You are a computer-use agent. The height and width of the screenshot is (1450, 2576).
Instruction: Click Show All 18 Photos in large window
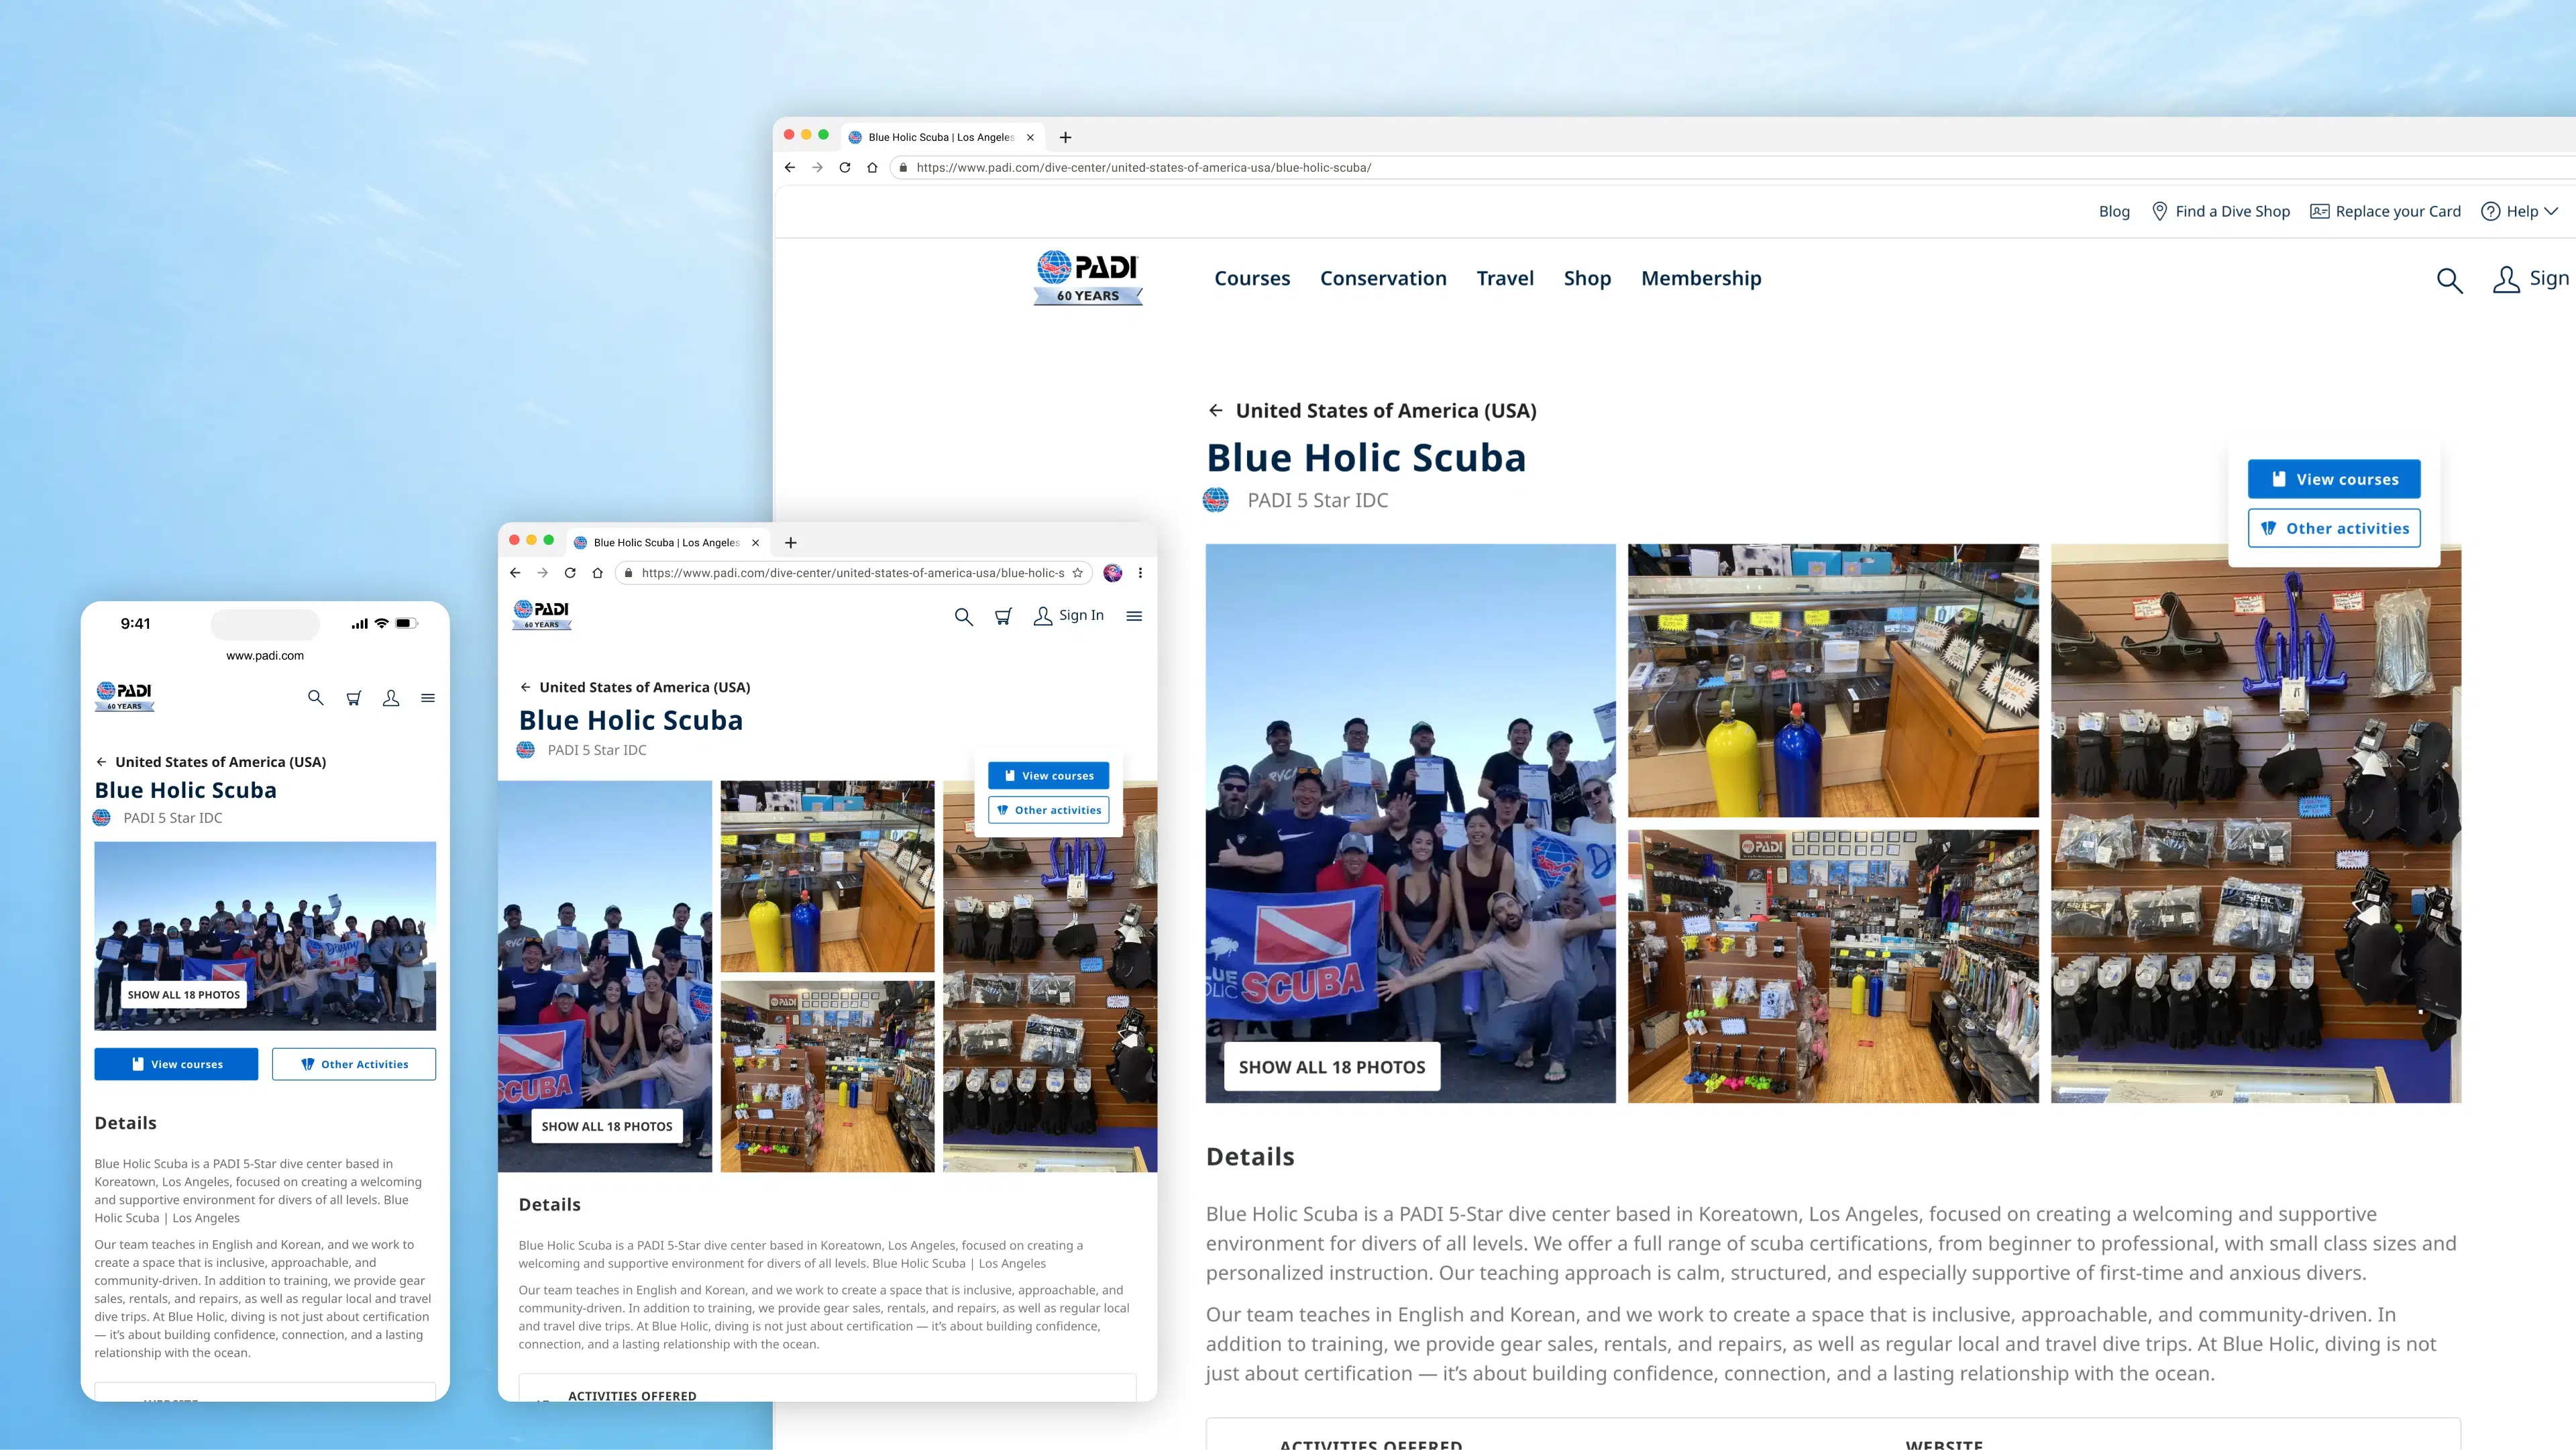[1332, 1067]
